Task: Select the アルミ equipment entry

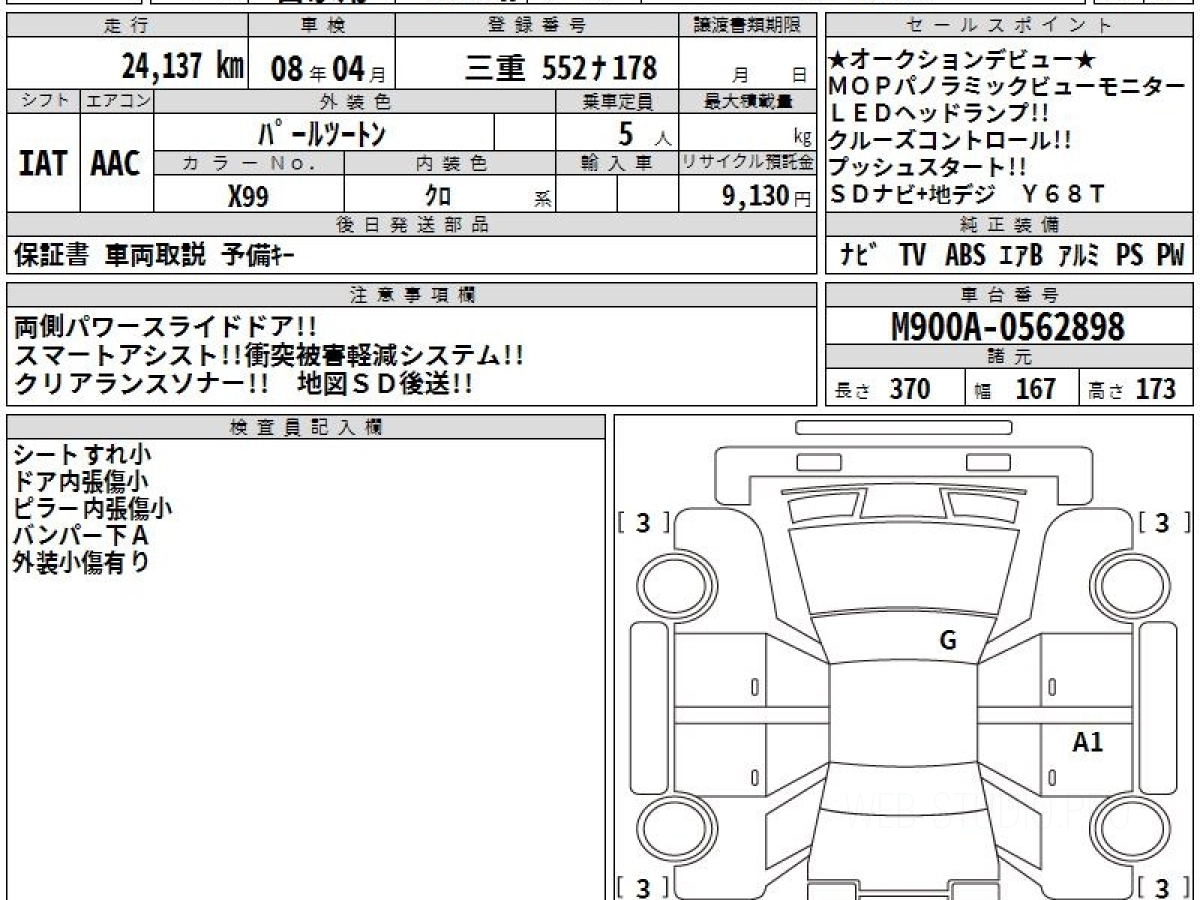Action: click(x=1078, y=255)
